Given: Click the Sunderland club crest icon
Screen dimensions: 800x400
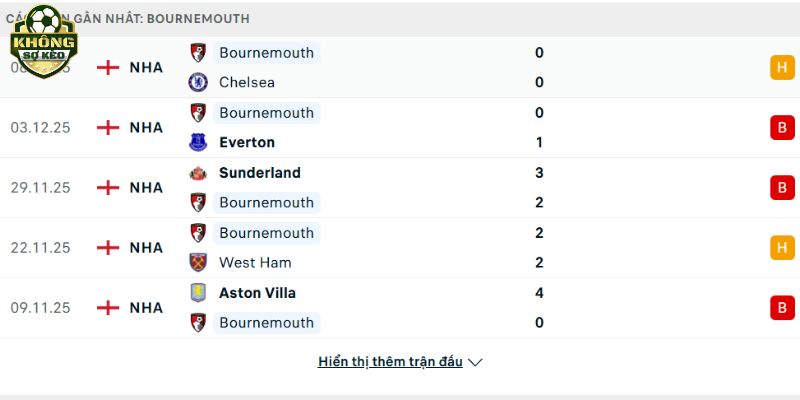Looking at the screenshot, I should (x=198, y=173).
